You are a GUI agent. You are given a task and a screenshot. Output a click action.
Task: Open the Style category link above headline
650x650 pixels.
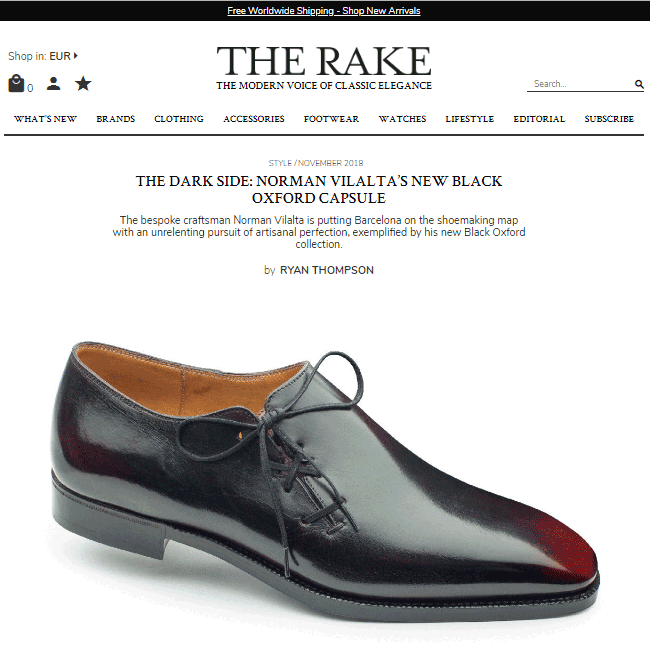click(x=280, y=163)
